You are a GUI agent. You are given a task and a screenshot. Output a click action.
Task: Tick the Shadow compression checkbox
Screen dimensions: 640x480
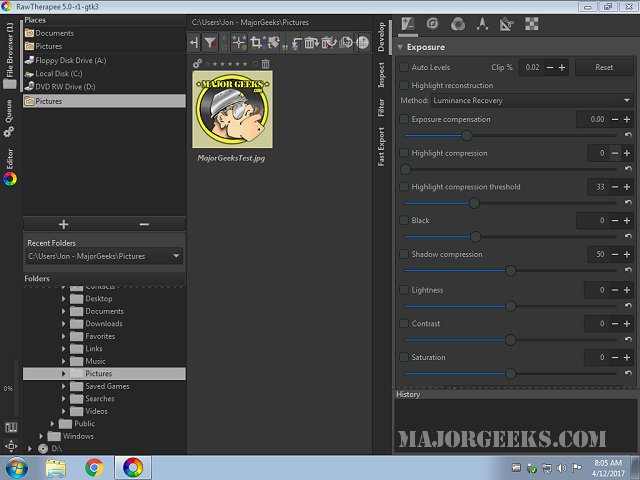[x=404, y=254]
